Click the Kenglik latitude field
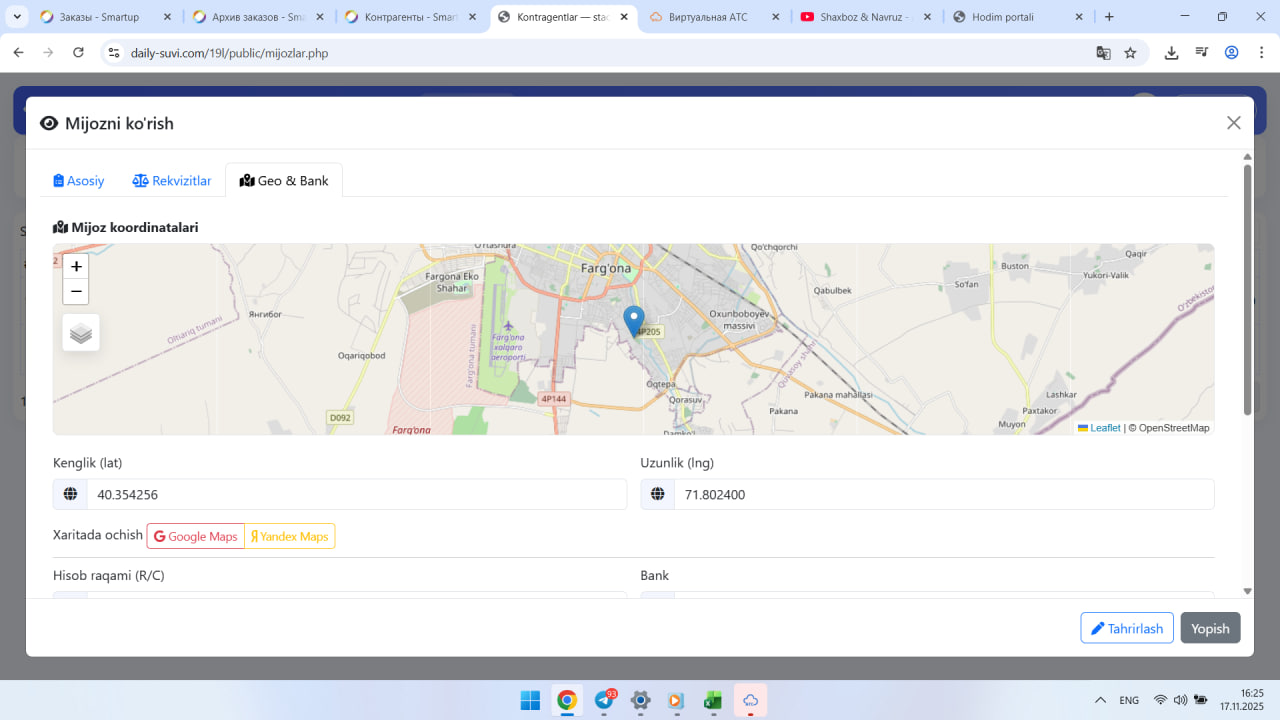This screenshot has width=1280, height=720. pos(356,494)
